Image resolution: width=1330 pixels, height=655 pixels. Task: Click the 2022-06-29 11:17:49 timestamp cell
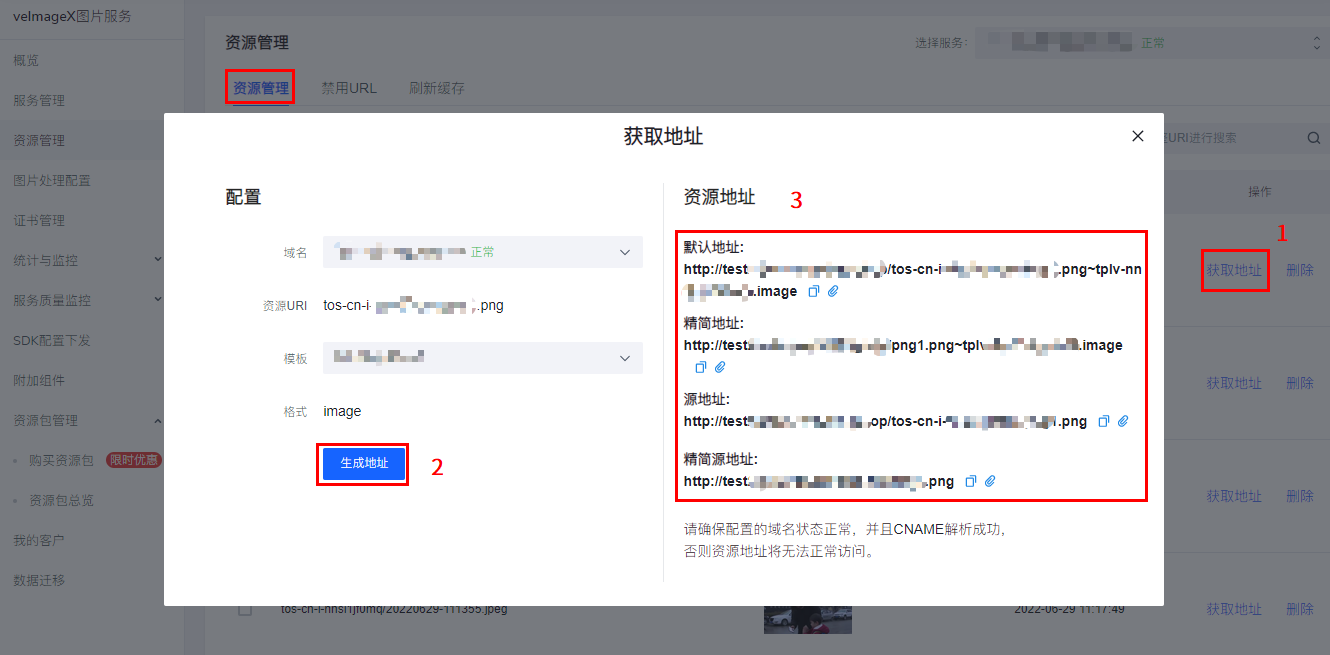pos(1068,609)
